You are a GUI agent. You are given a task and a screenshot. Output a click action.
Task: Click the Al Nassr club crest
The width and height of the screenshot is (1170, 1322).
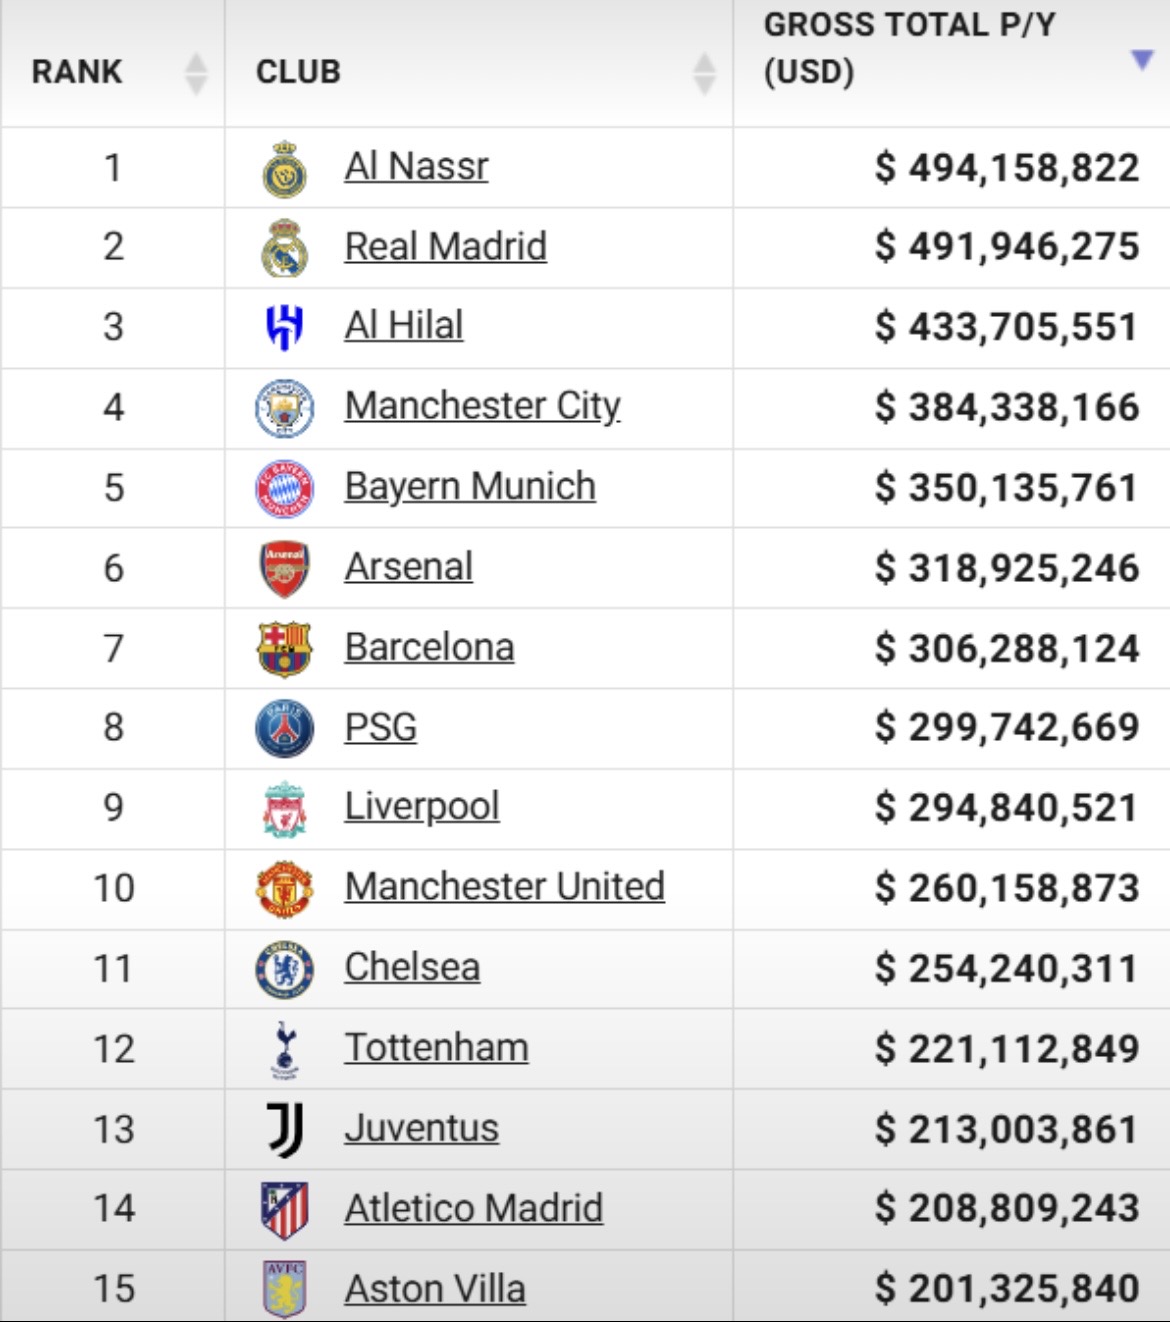coord(284,169)
